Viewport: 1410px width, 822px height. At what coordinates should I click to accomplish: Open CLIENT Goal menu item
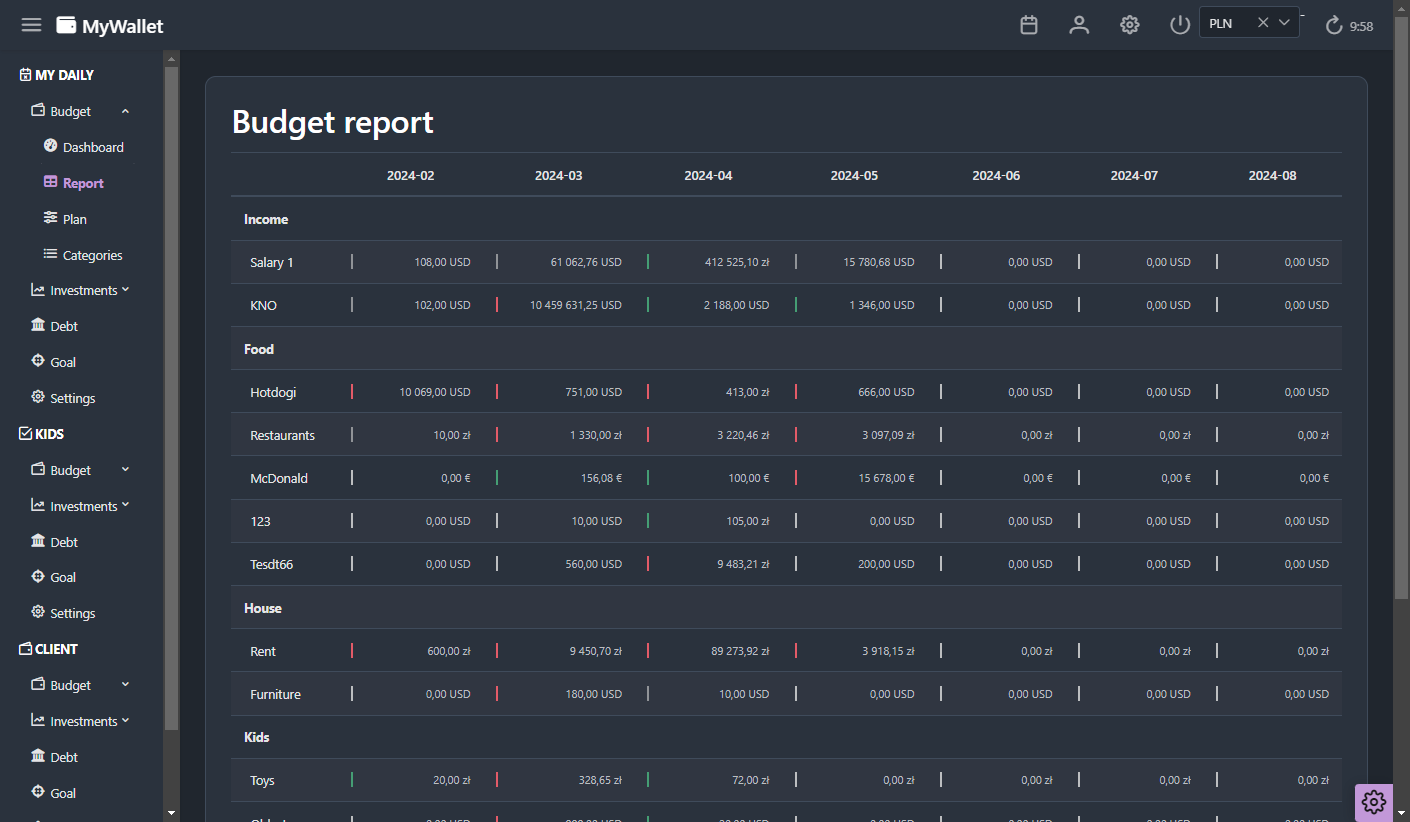(63, 793)
